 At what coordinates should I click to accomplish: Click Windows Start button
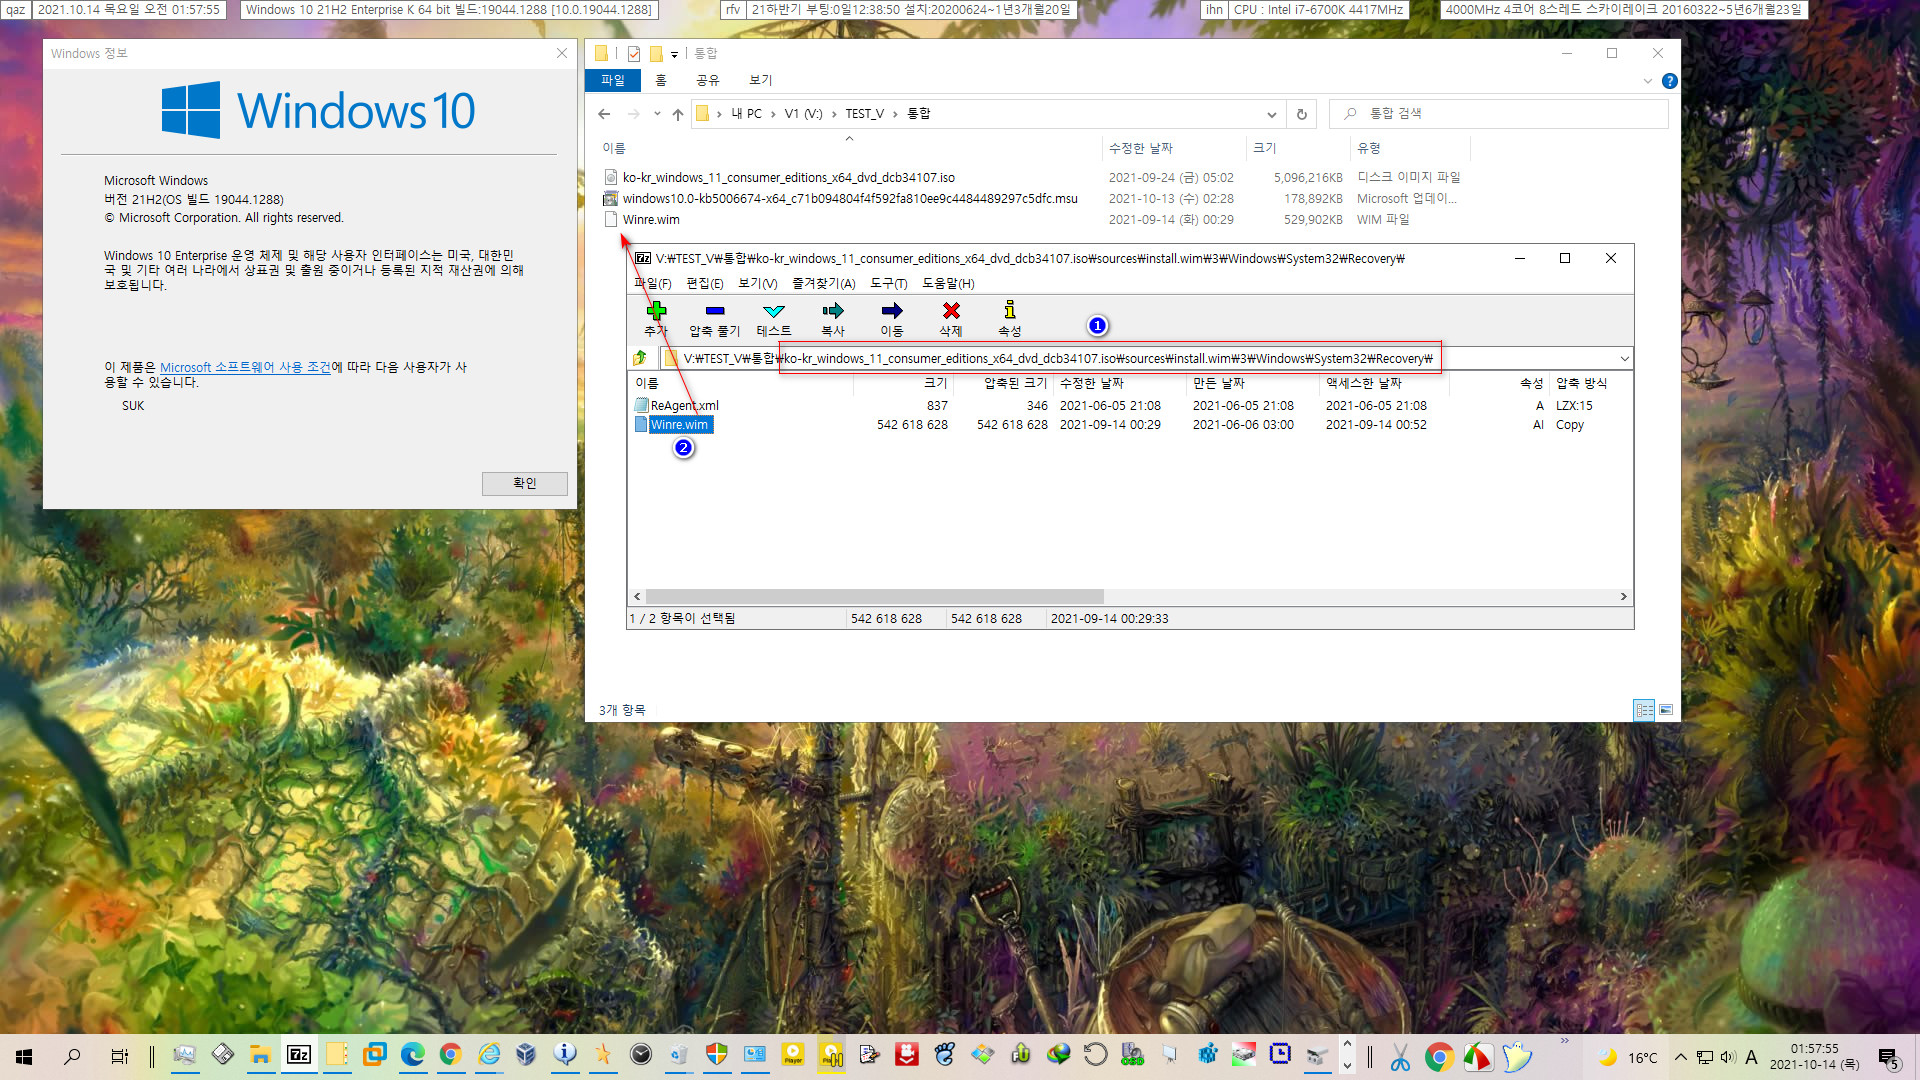(24, 1056)
